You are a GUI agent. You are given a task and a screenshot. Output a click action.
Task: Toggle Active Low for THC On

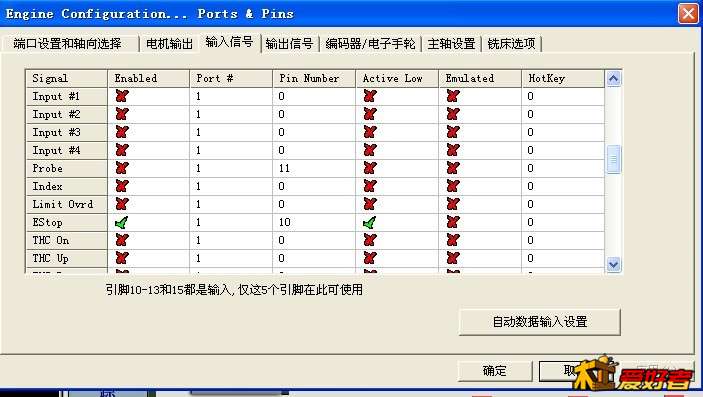tap(370, 240)
